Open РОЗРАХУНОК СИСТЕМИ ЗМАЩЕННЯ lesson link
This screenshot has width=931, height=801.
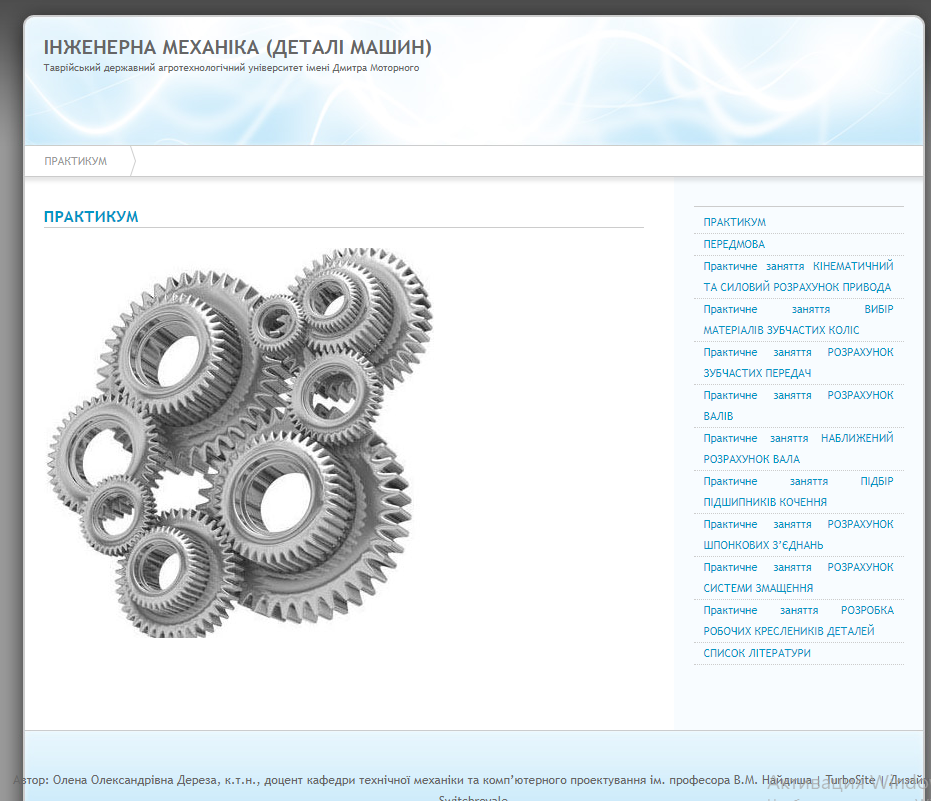click(798, 578)
